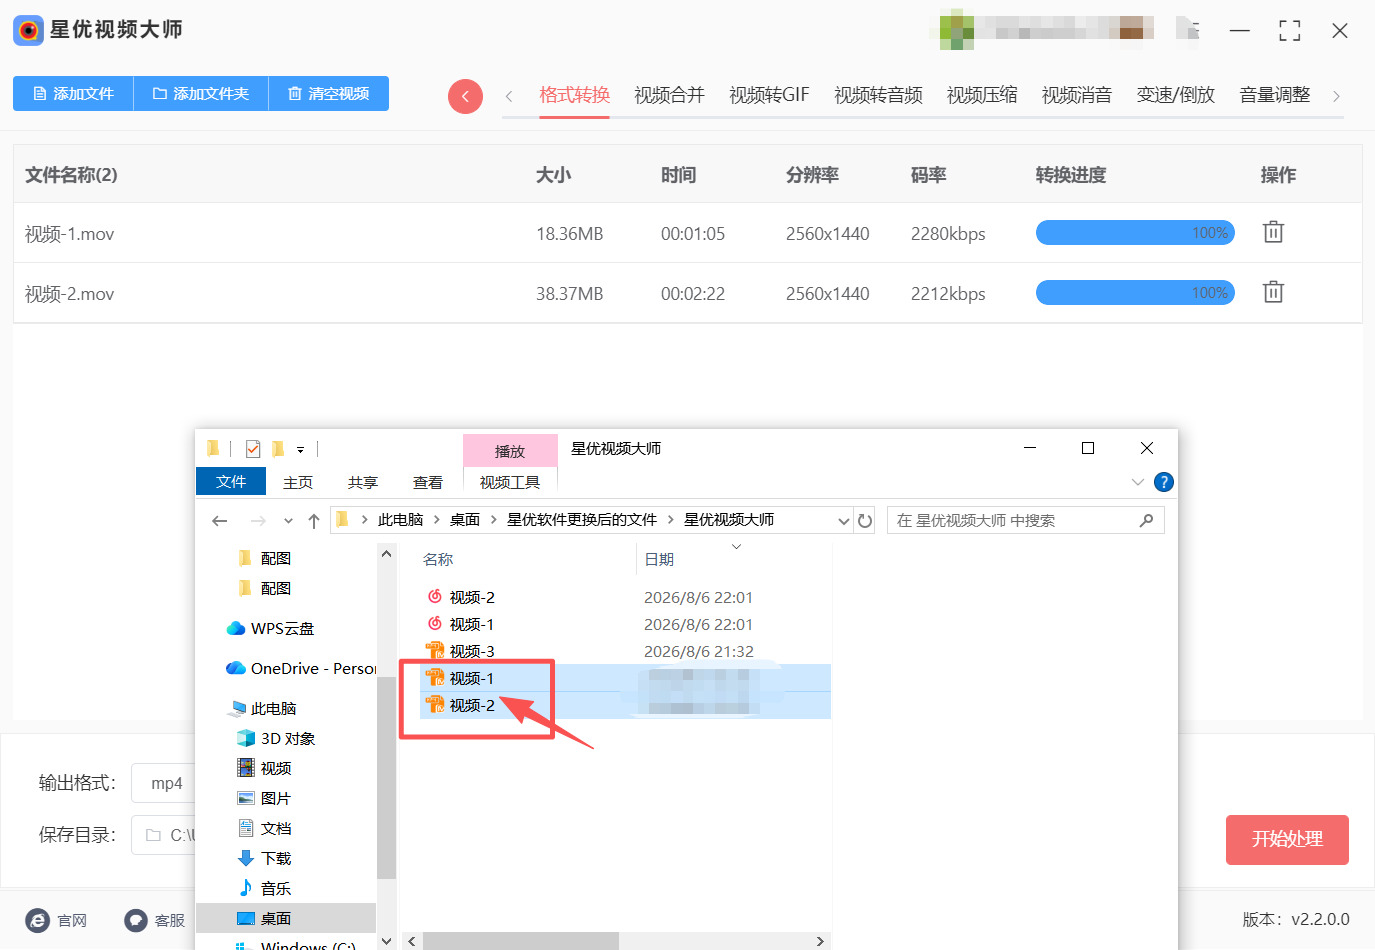The image size is (1375, 950).
Task: Open the 文档 folder in the tree
Action: pyautogui.click(x=265, y=828)
